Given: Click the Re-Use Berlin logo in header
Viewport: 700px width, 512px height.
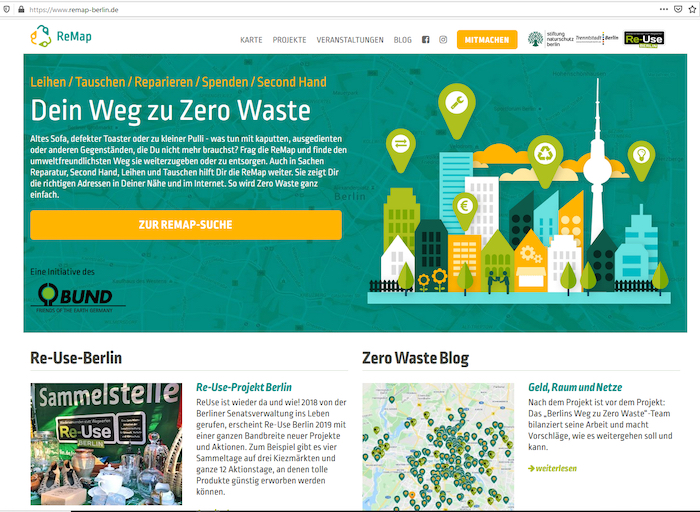Looking at the screenshot, I should tap(644, 39).
